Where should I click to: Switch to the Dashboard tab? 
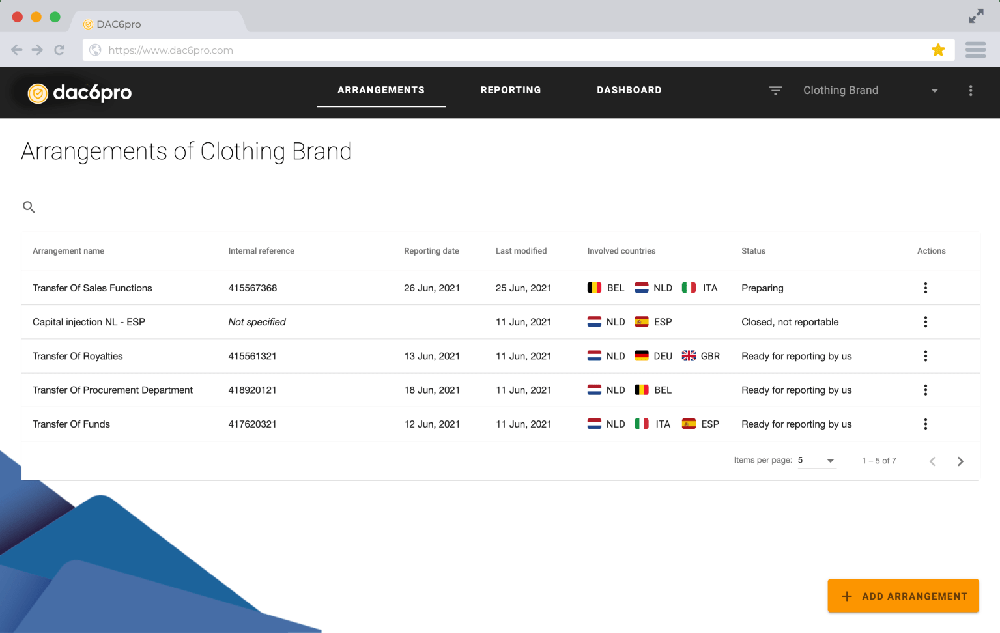pos(629,90)
